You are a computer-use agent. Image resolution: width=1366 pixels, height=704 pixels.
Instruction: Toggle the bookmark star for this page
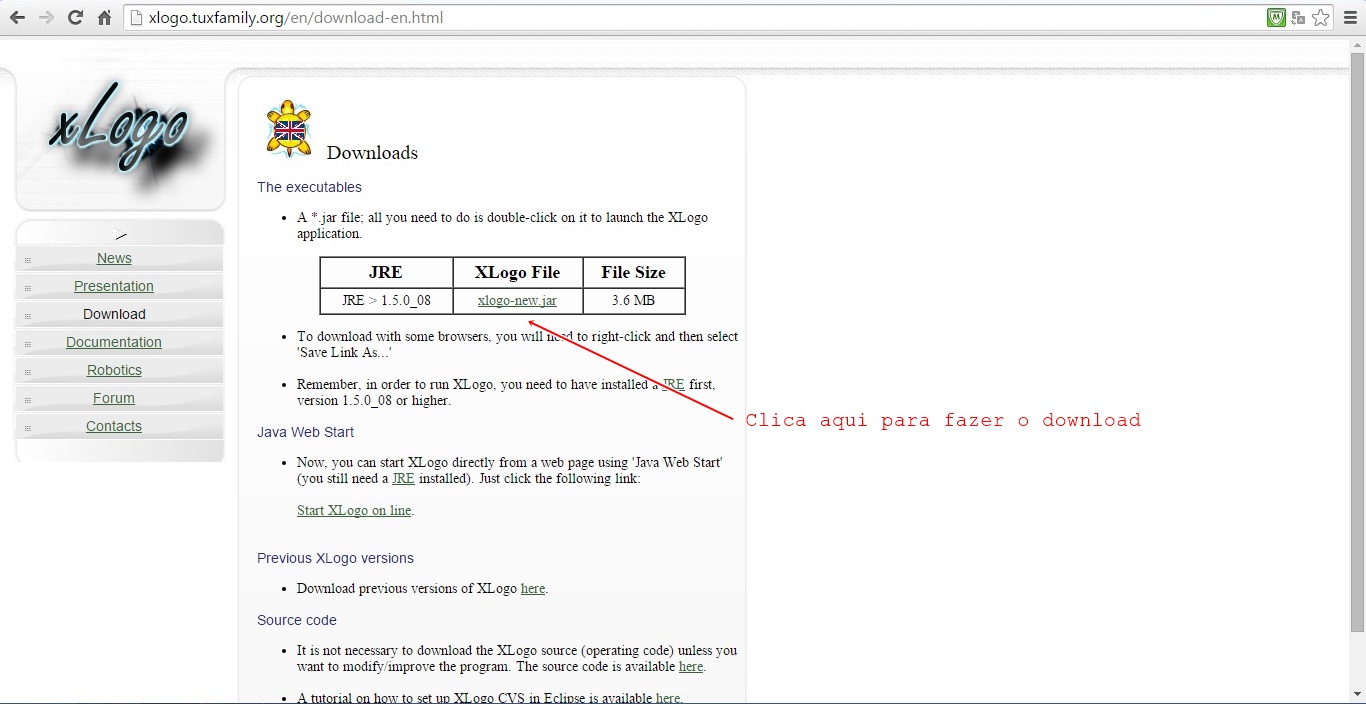1321,17
